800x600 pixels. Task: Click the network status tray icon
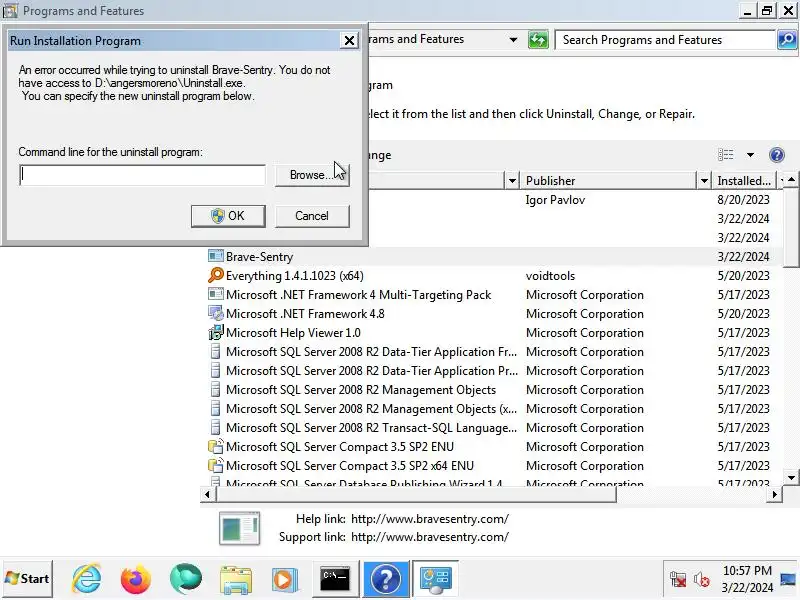coord(678,579)
